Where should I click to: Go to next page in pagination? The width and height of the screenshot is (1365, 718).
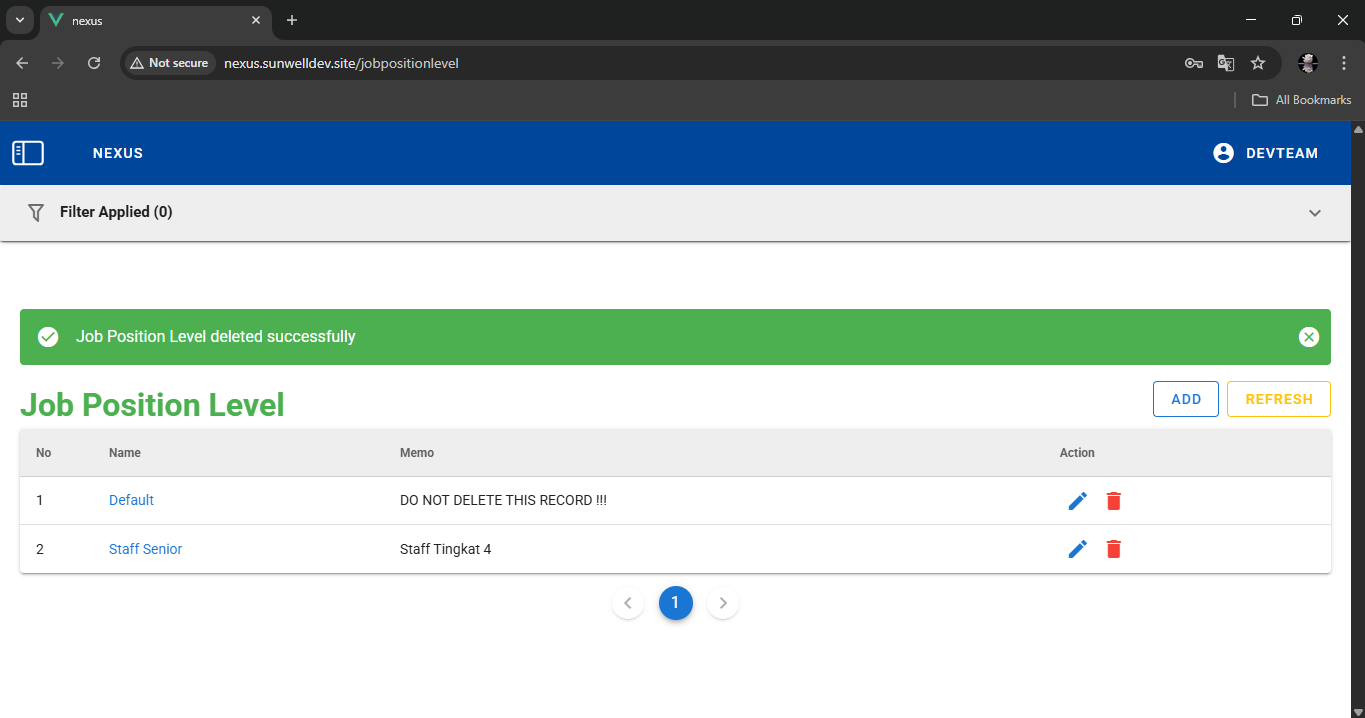click(723, 603)
